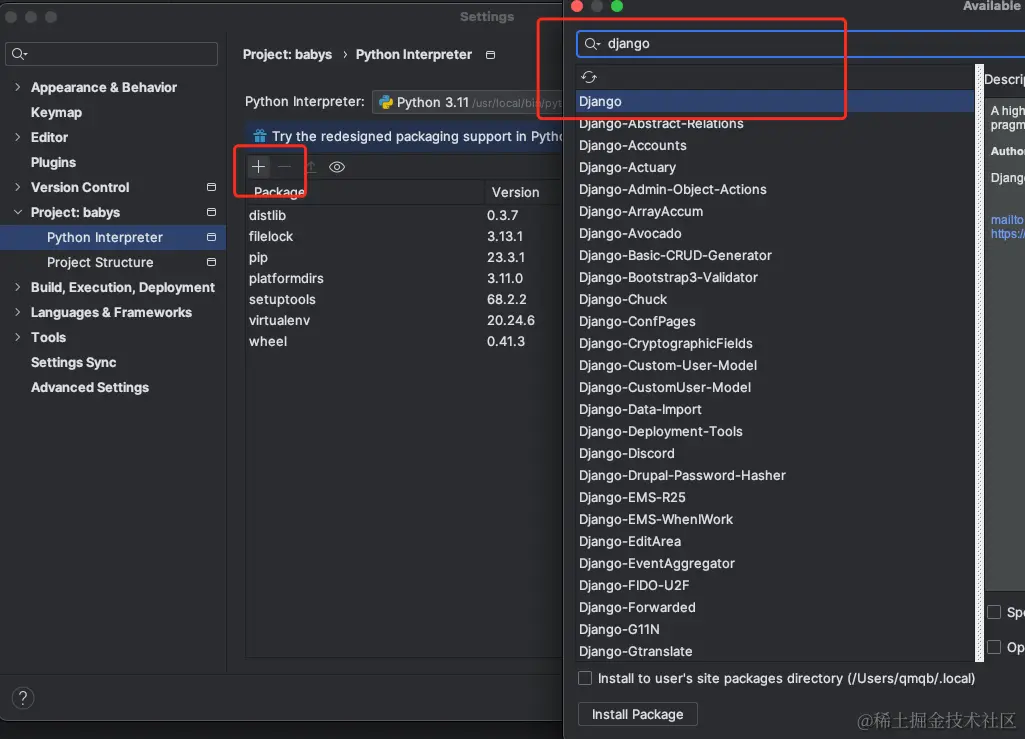
Task: Click Python logo icon in interpreter dropdown
Action: [386, 102]
